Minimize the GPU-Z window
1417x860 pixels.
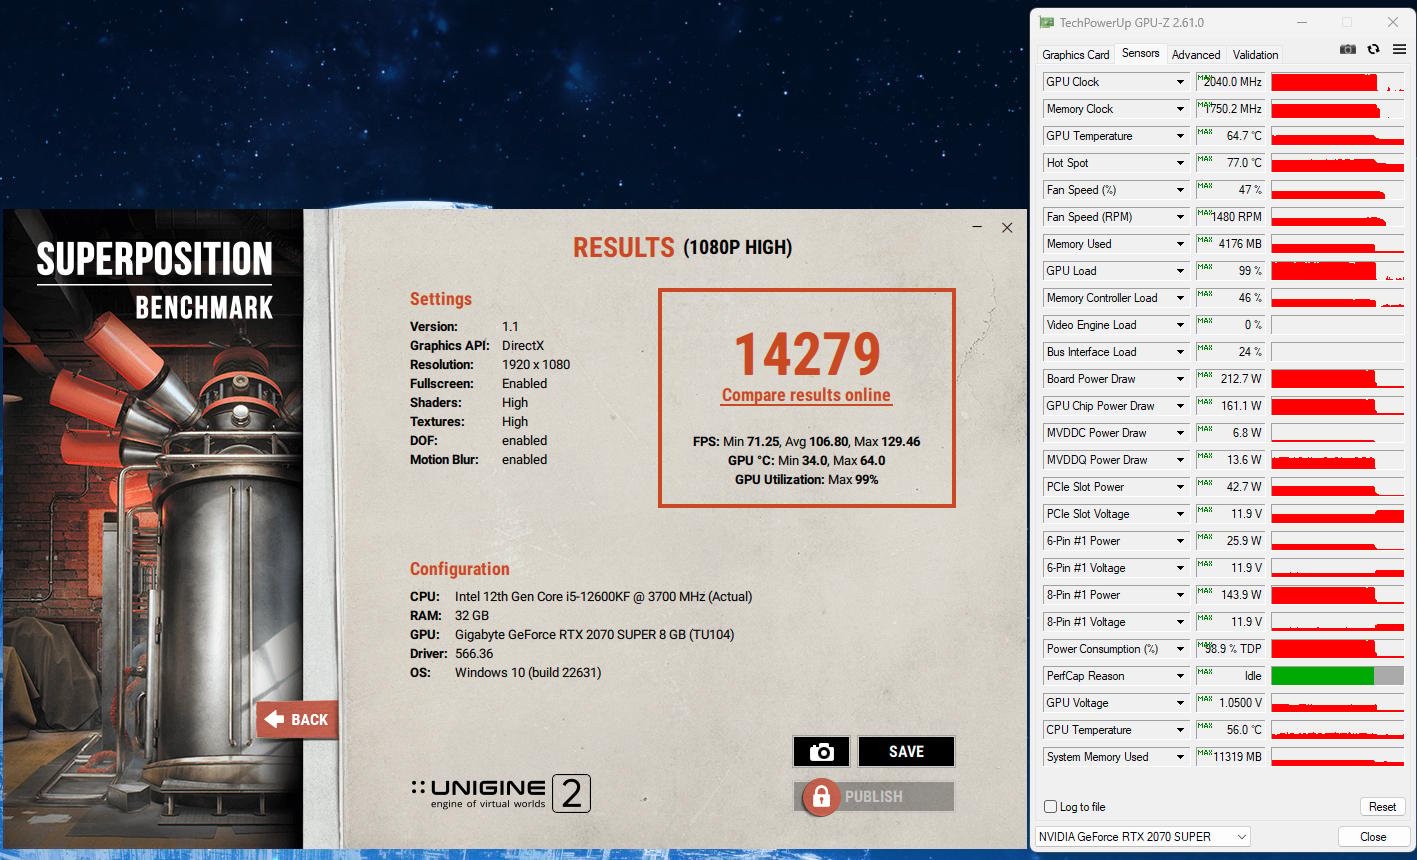[1303, 22]
